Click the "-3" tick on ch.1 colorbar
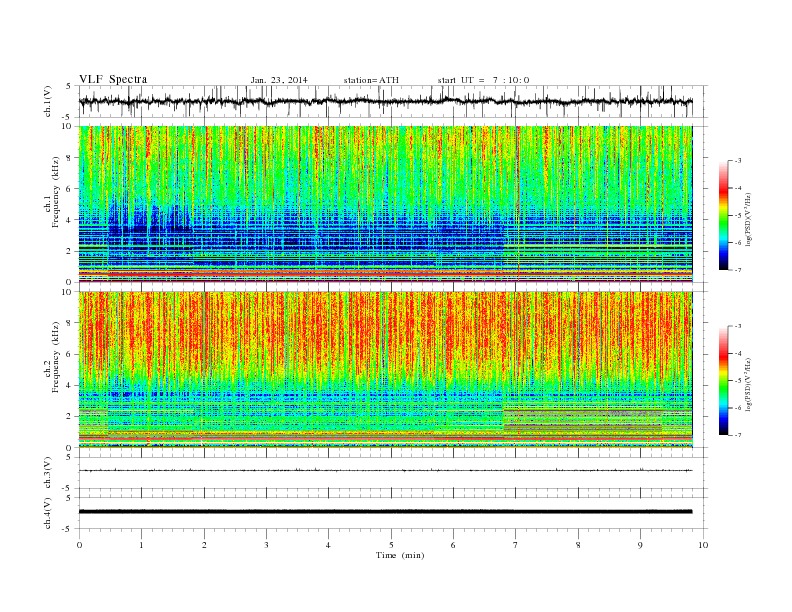792x612 pixels. (x=738, y=161)
